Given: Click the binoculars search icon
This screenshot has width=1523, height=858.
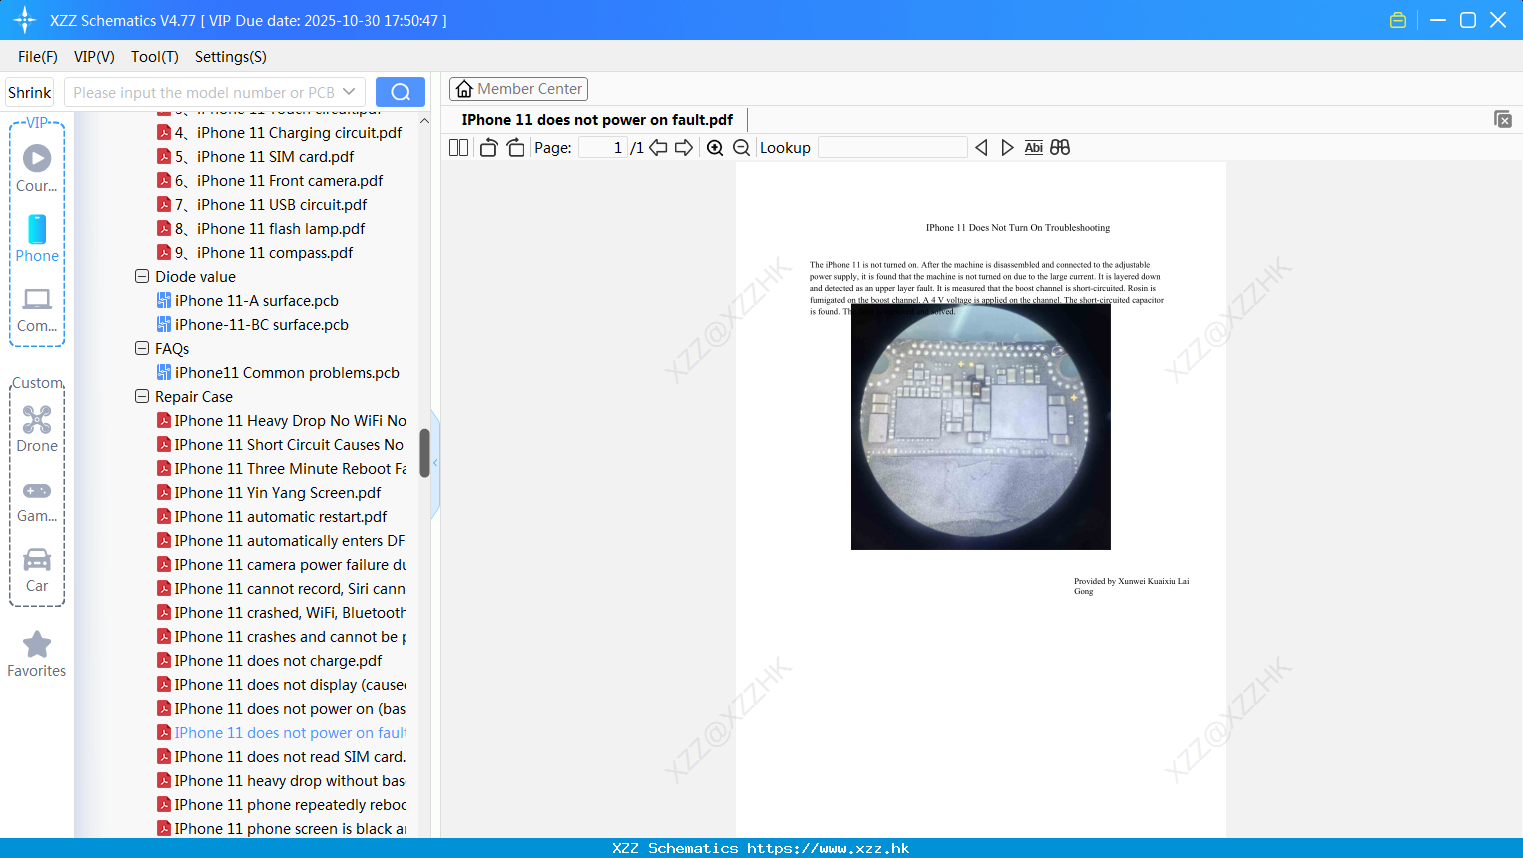Looking at the screenshot, I should [1060, 147].
